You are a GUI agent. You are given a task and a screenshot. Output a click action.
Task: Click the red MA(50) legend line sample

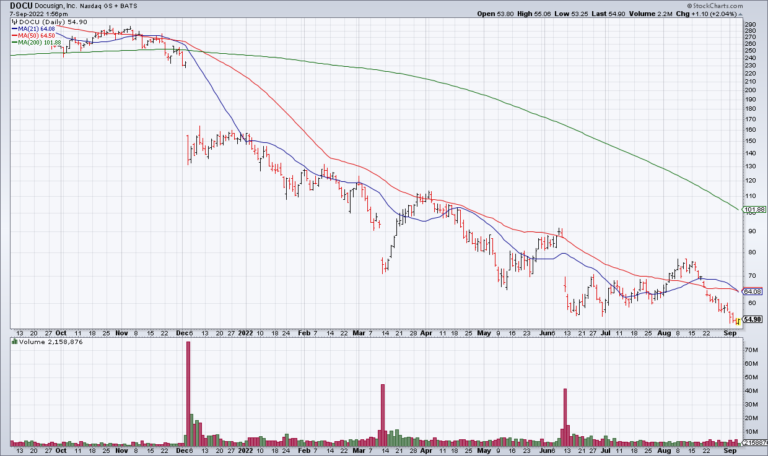point(14,36)
